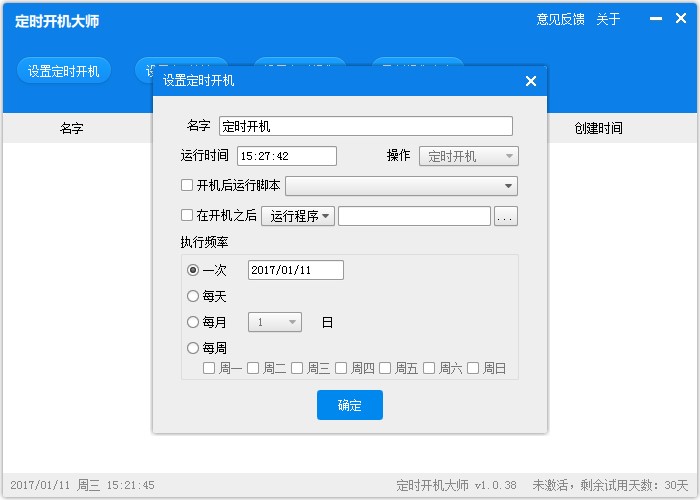Screen dimensions: 700x500
Task: Expand the script selection dropdown
Action: (401, 186)
